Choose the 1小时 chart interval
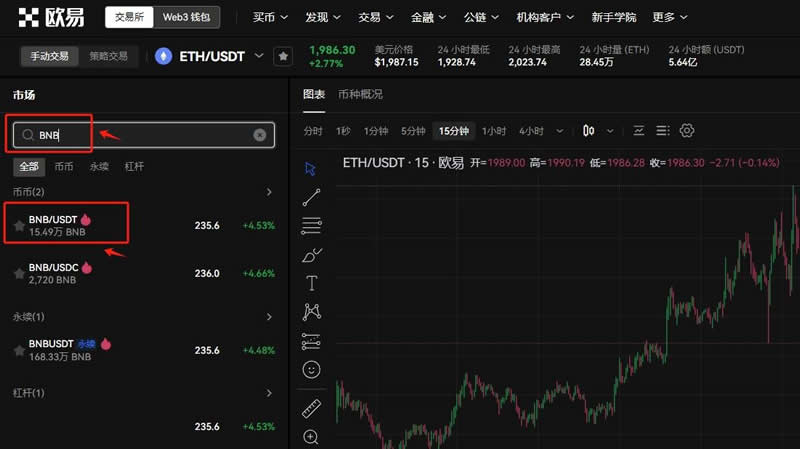Screen dimensions: 800x449 (493, 131)
